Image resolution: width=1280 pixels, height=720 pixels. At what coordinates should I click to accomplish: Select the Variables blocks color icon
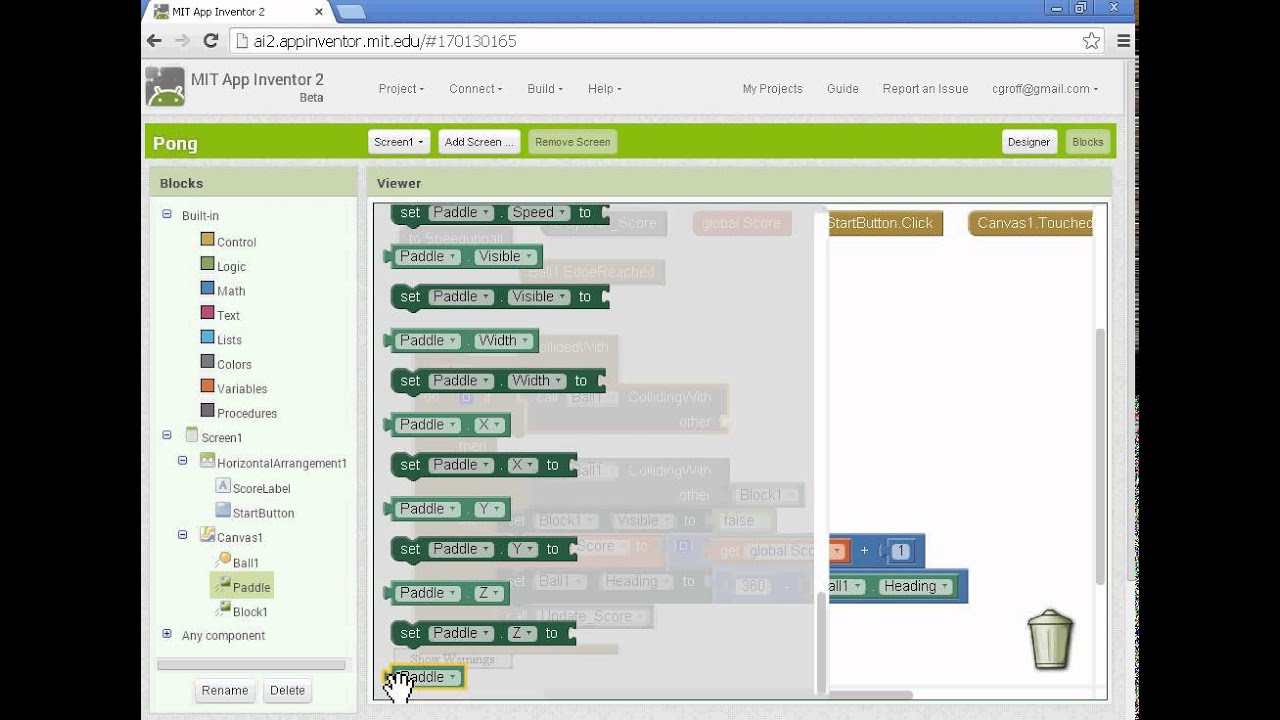208,386
